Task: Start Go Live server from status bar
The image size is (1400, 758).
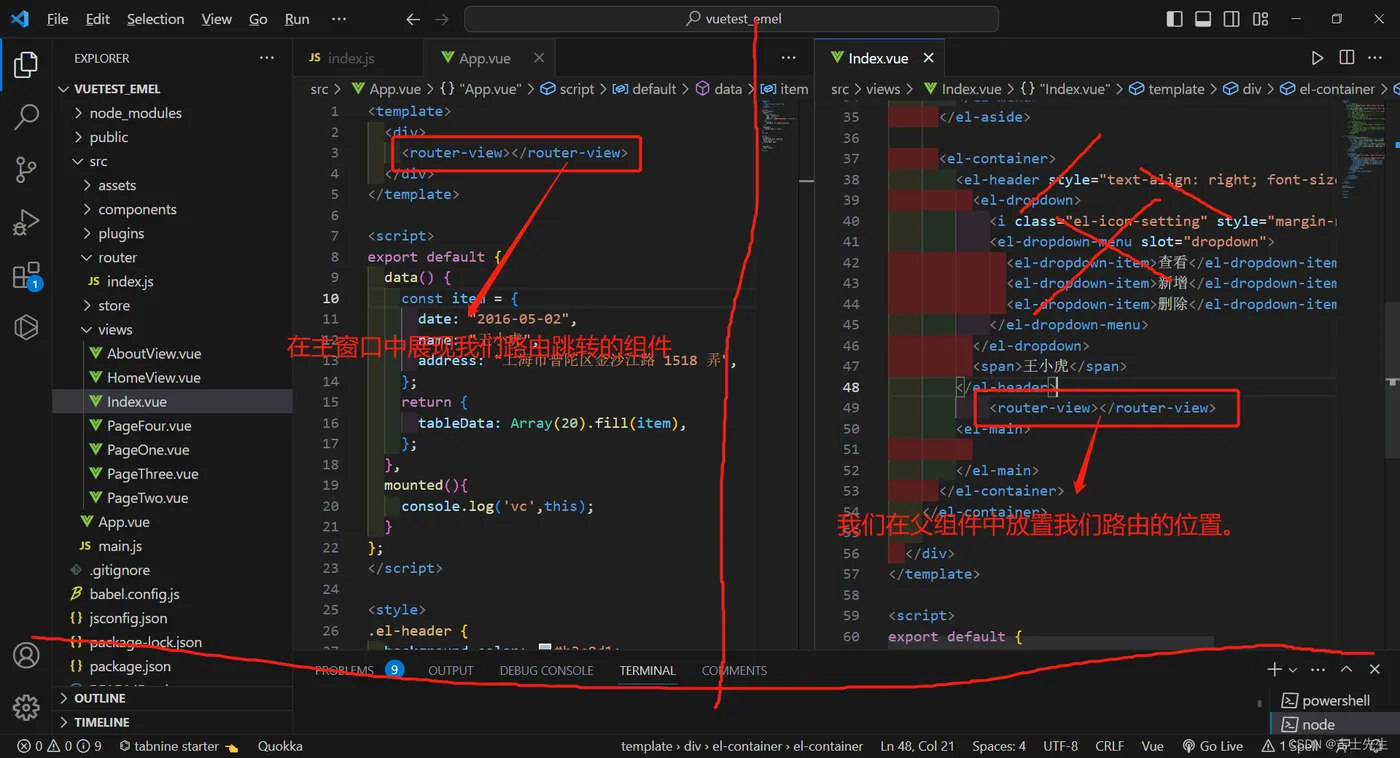Action: click(x=1212, y=746)
